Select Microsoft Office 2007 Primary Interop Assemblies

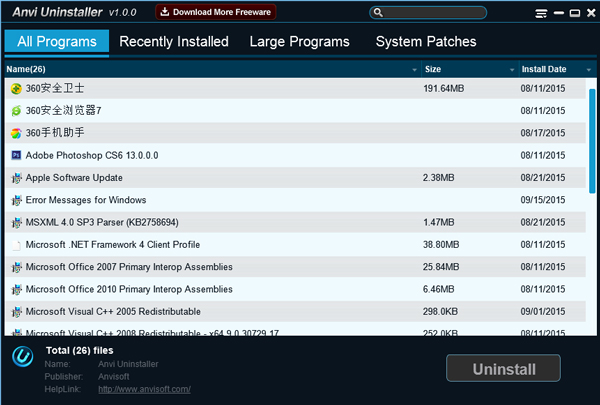tap(129, 267)
